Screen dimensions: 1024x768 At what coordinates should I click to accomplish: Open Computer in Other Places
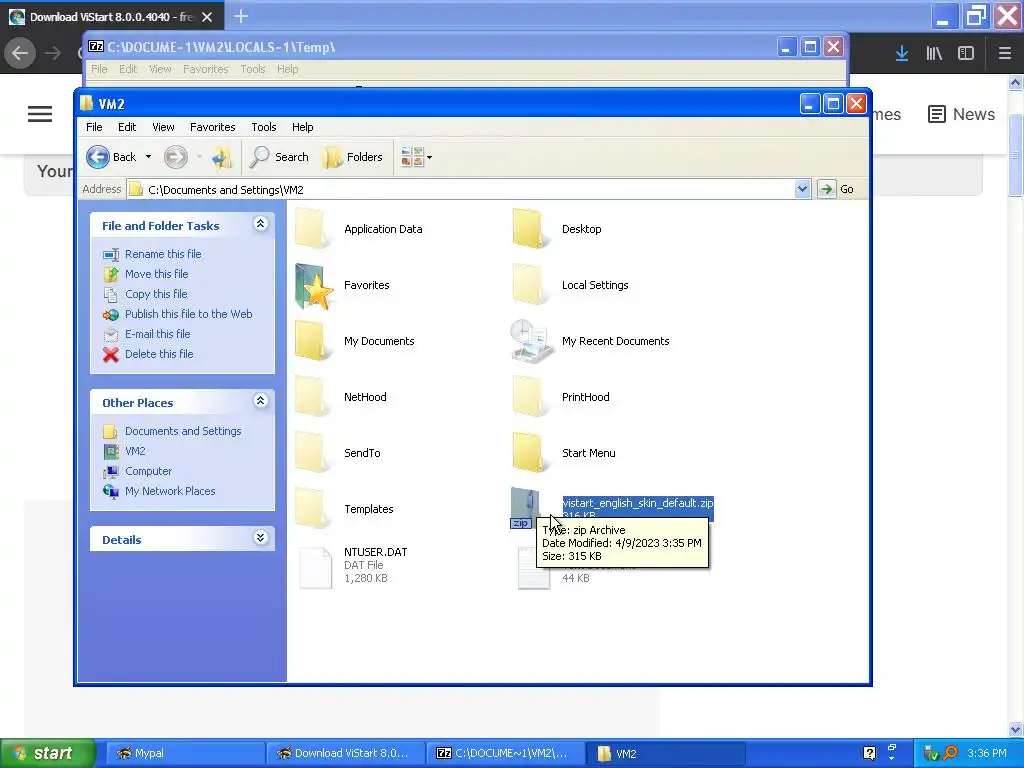148,471
